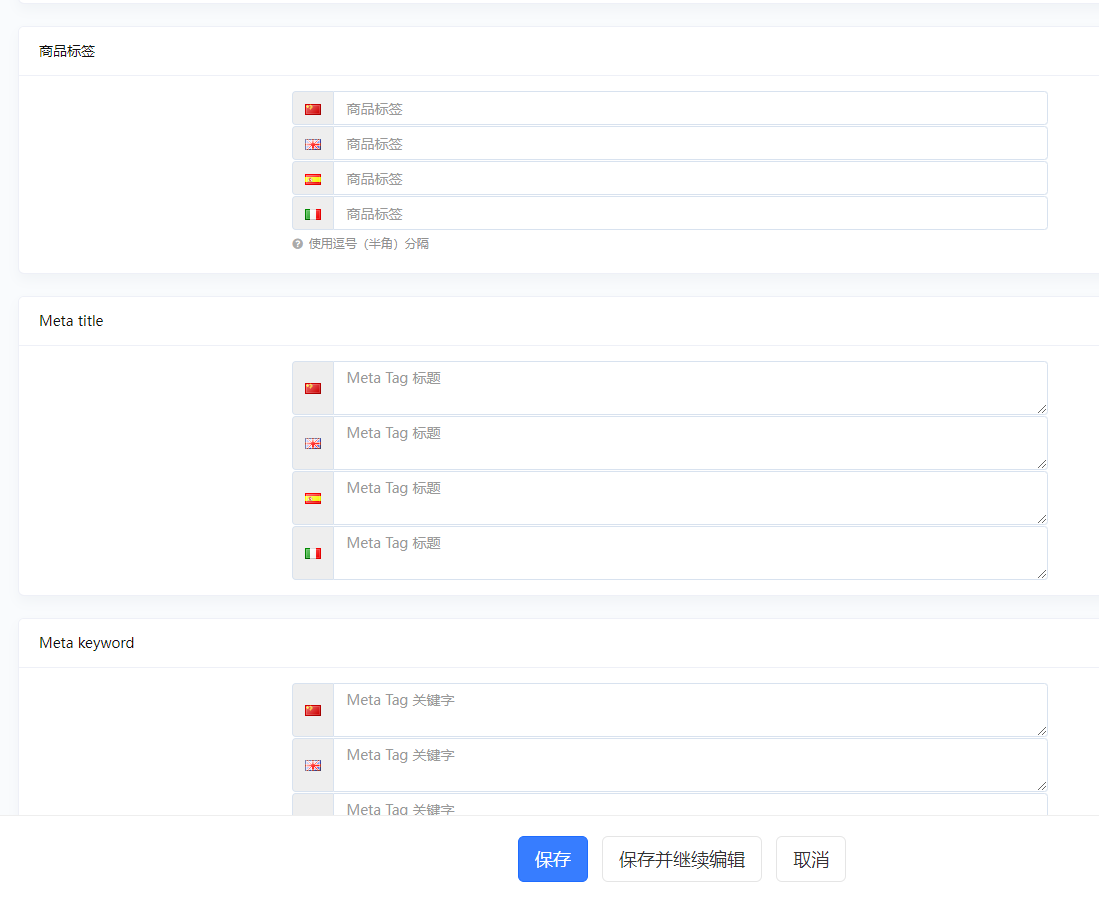The width and height of the screenshot is (1099, 897).
Task: Click the 保存并继续编辑 button
Action: pyautogui.click(x=682, y=859)
